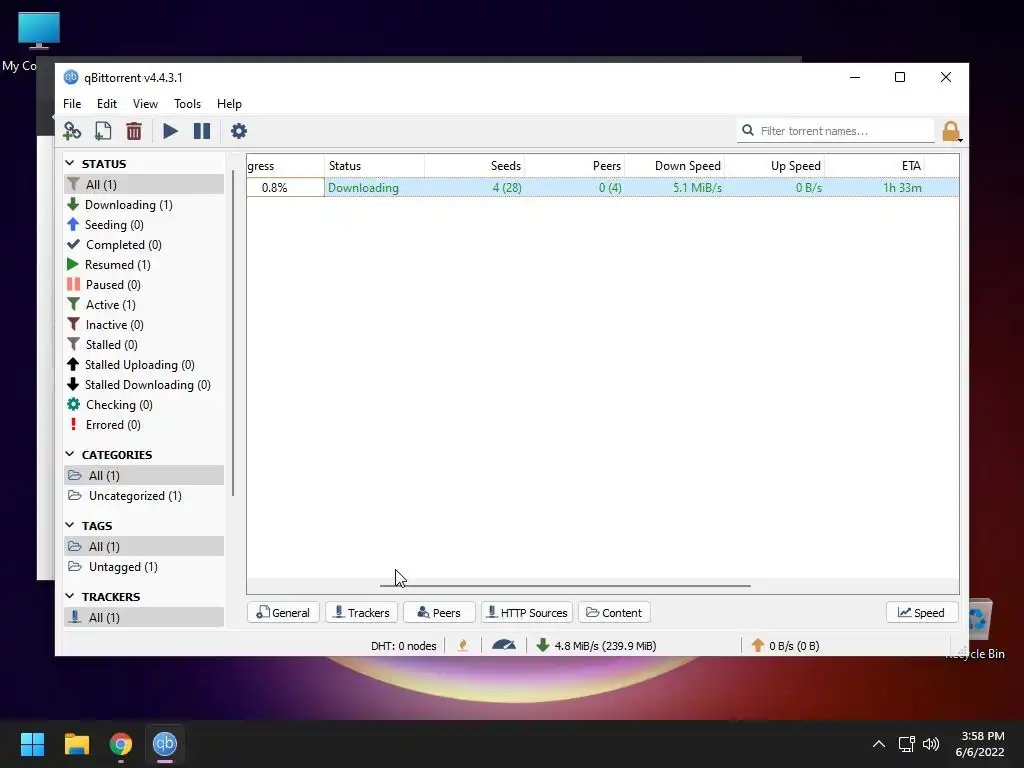
Task: Click the Add torrent link icon
Action: (x=72, y=131)
